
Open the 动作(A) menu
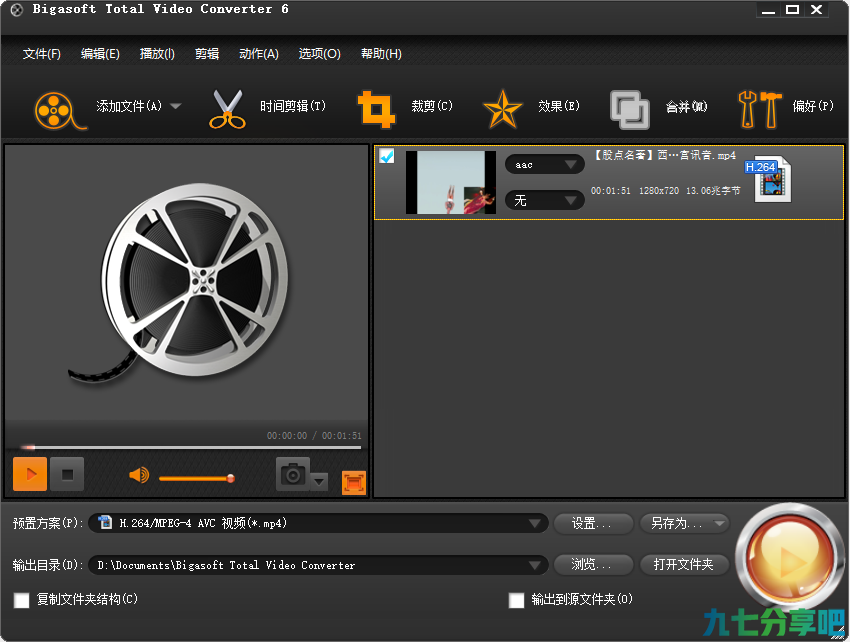coord(259,54)
